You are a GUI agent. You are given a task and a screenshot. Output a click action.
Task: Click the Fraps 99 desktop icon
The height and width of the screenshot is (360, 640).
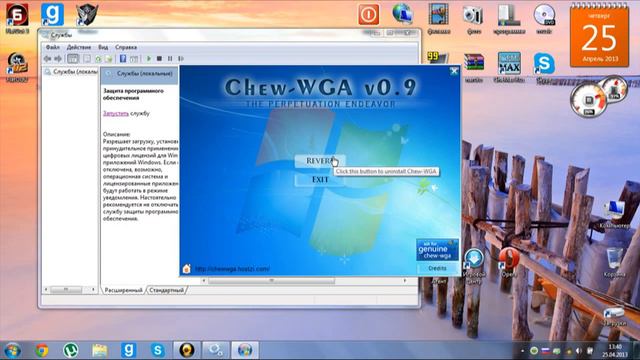pos(437,58)
